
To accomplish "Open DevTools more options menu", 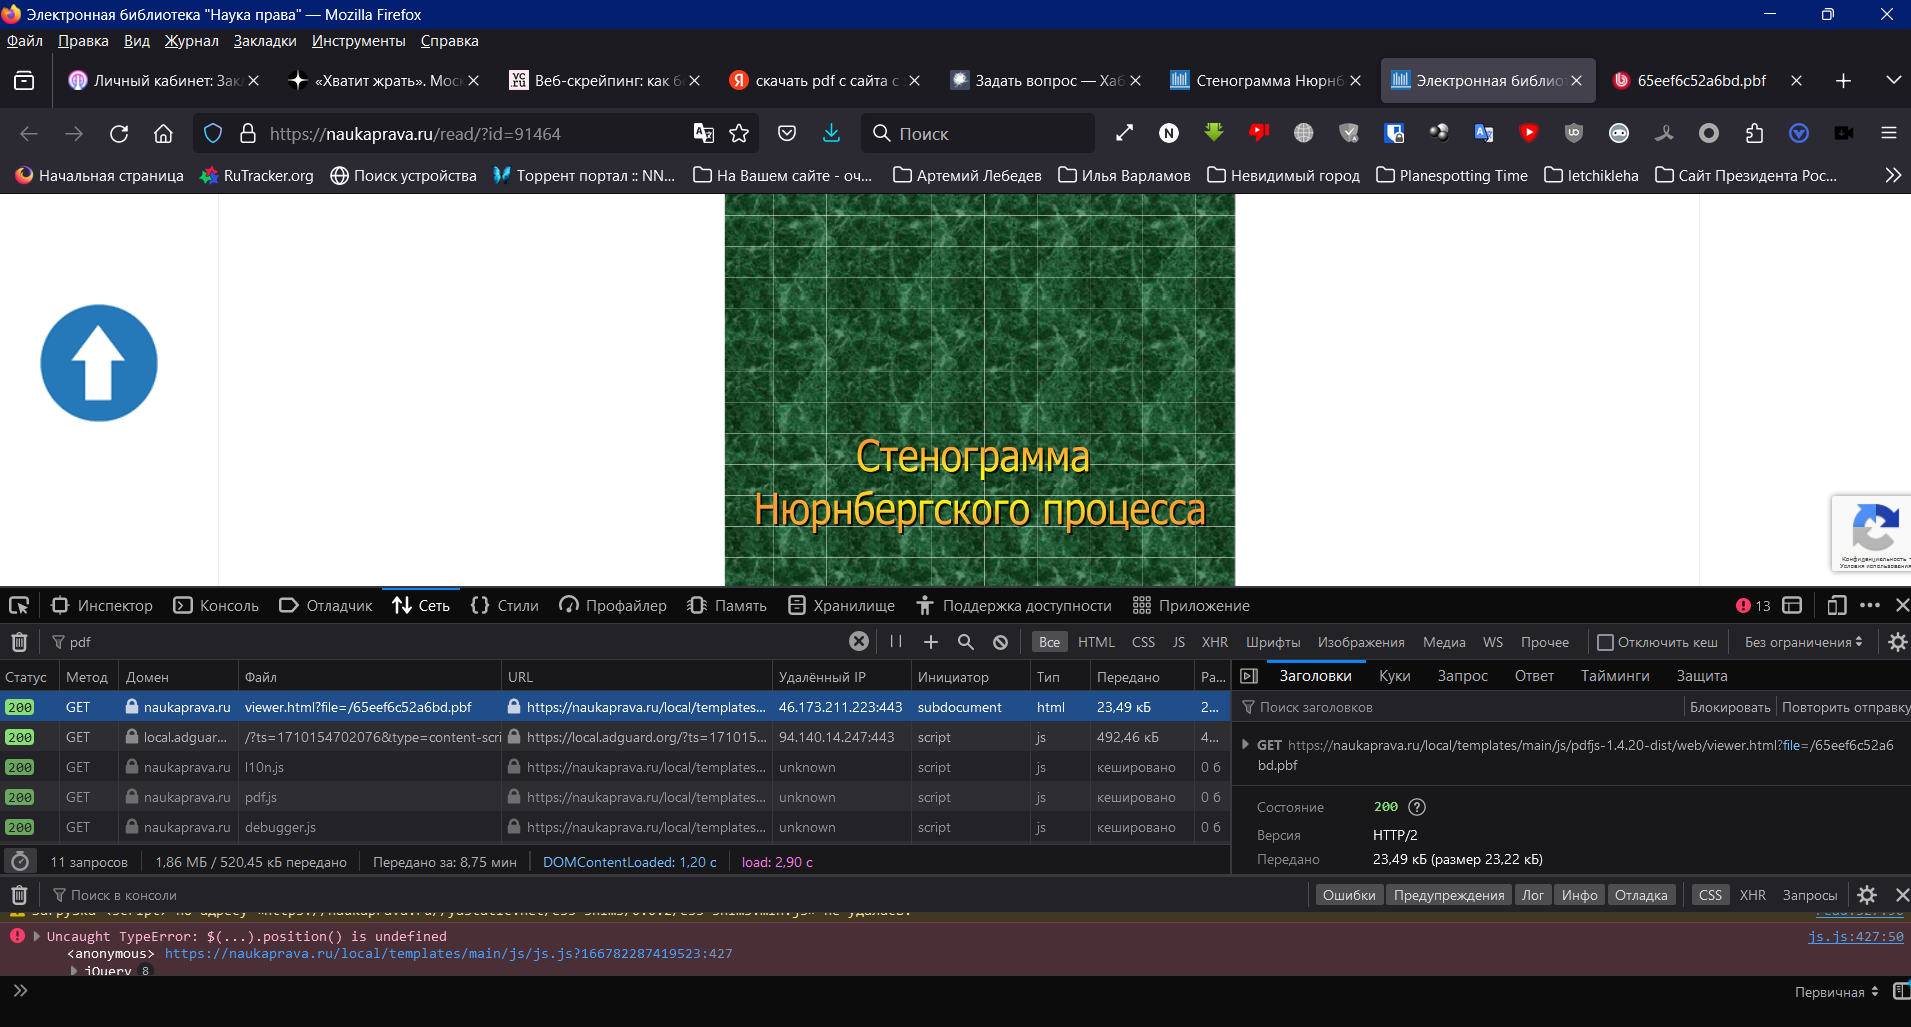I will tap(1870, 605).
